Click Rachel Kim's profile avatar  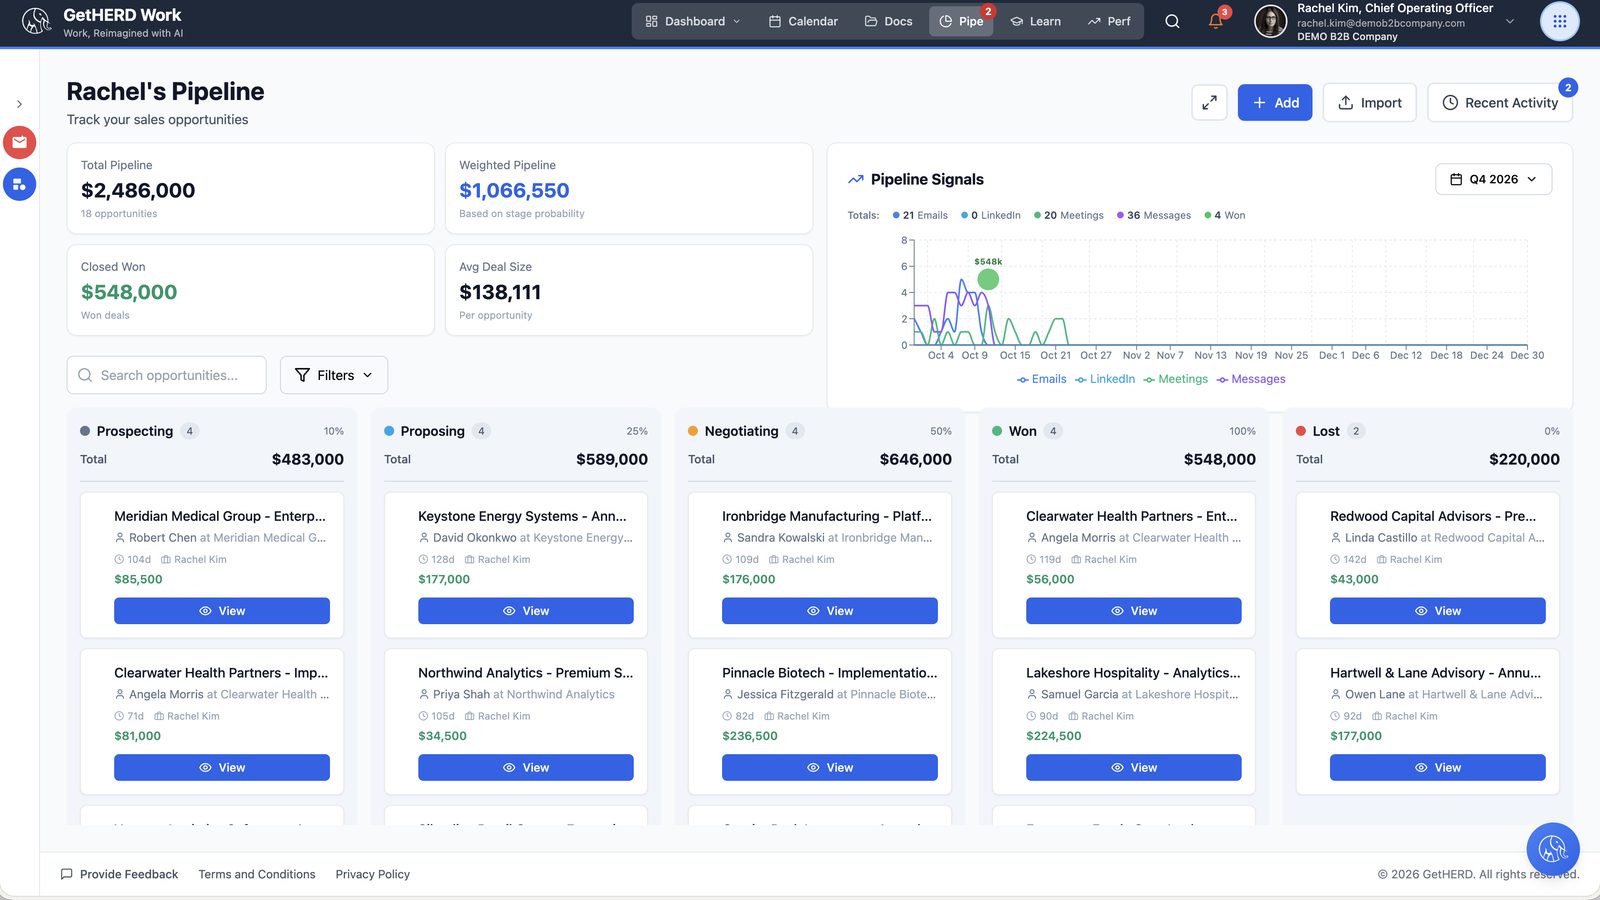(x=1270, y=21)
